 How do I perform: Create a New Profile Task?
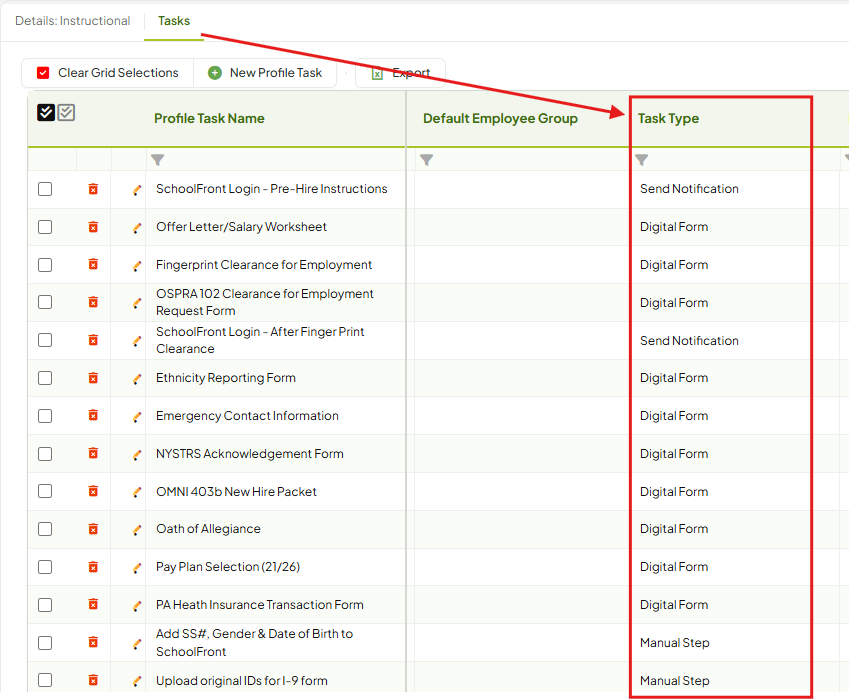pos(265,73)
